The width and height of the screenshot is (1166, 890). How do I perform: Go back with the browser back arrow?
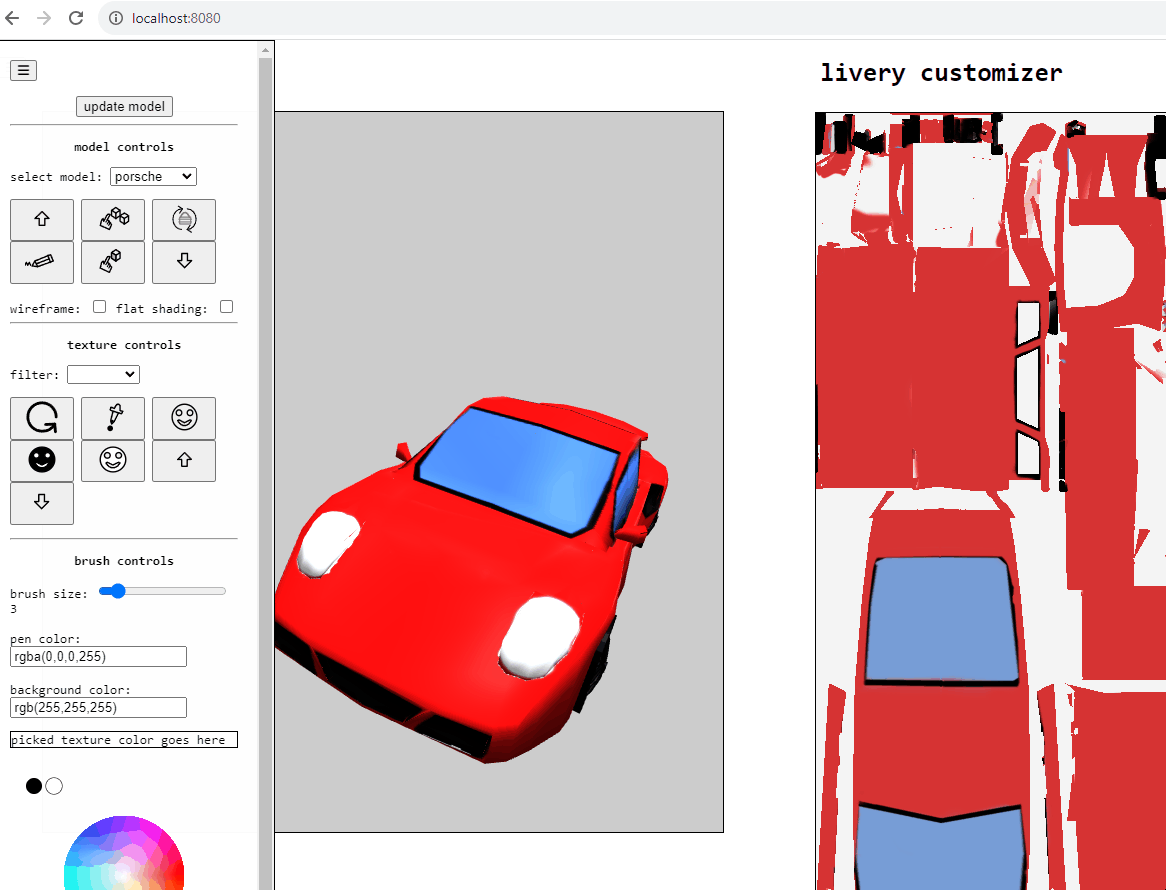pyautogui.click(x=13, y=18)
